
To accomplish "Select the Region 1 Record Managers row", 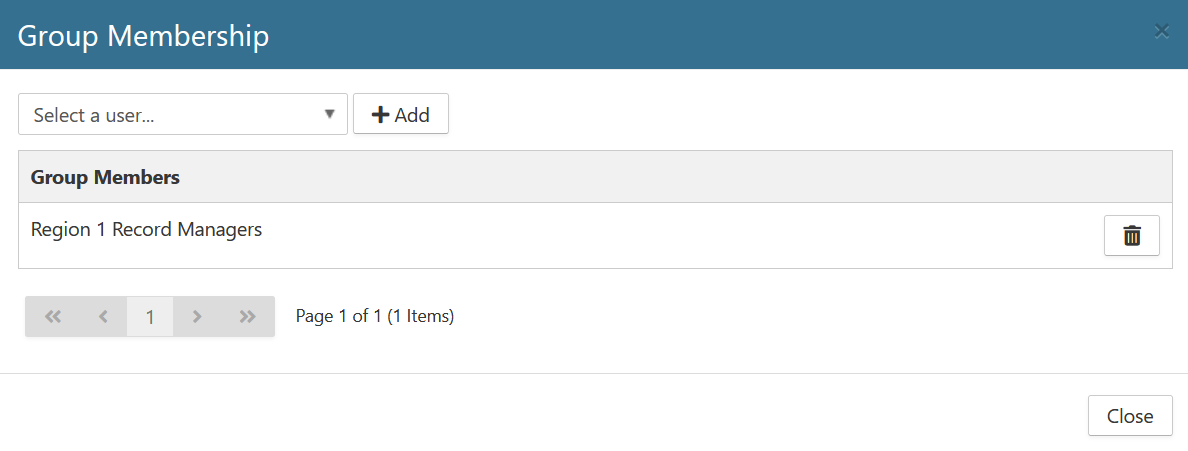I will point(146,230).
